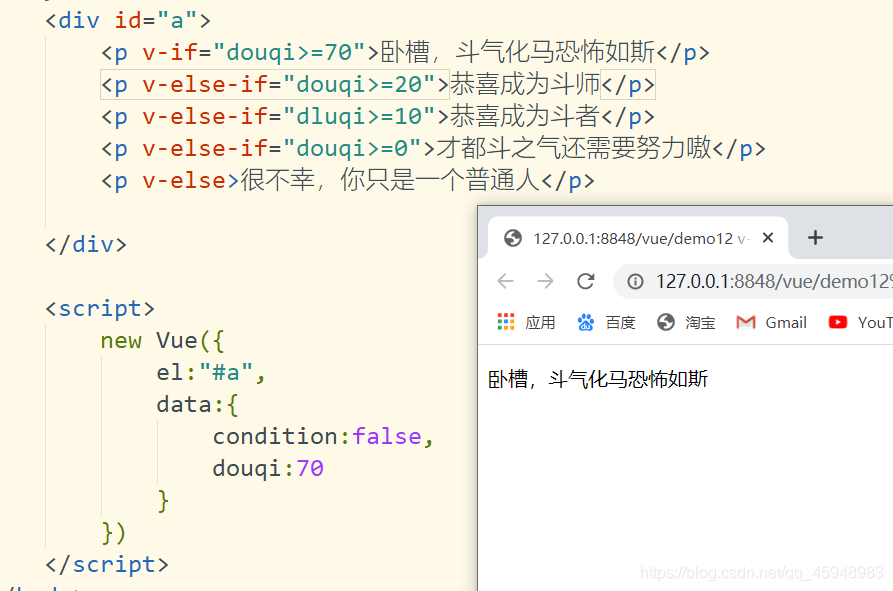Screen dimensions: 893x591
Task: Click the condition:false line
Action: [323, 437]
